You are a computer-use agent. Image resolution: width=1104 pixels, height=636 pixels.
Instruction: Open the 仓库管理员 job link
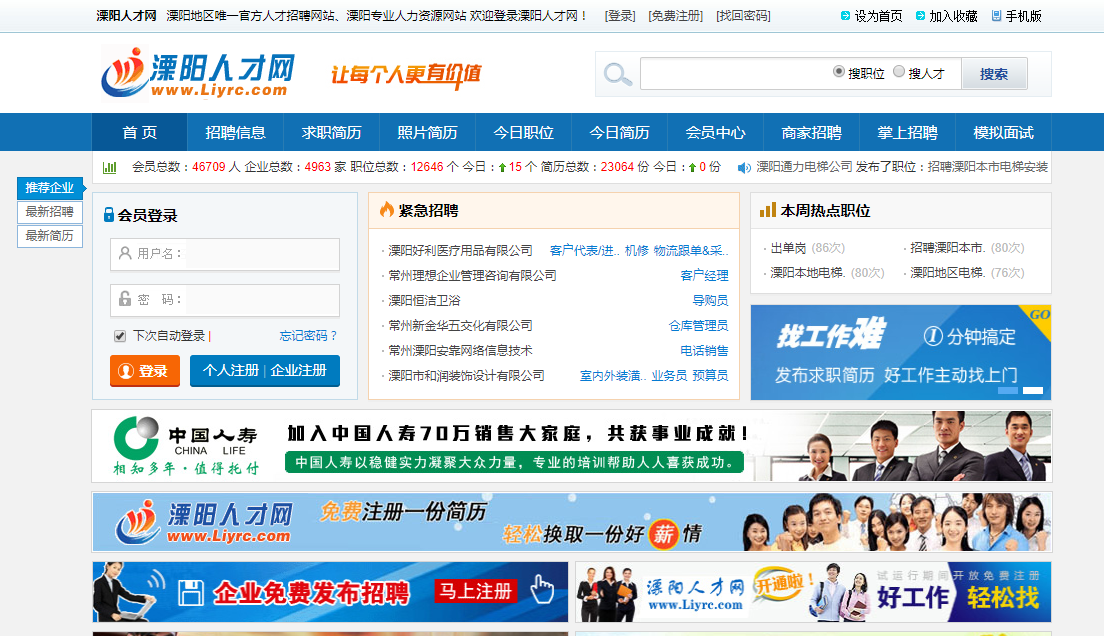698,325
